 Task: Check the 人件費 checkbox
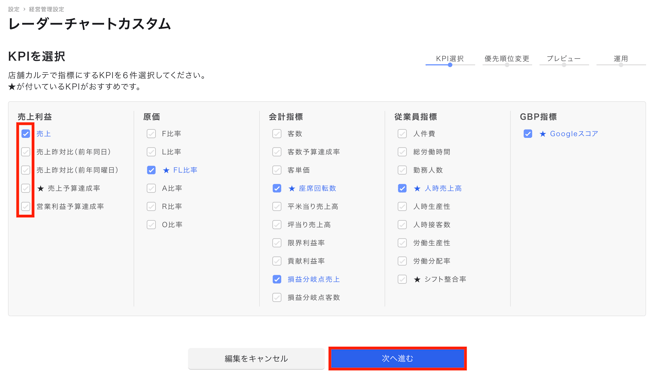point(402,134)
